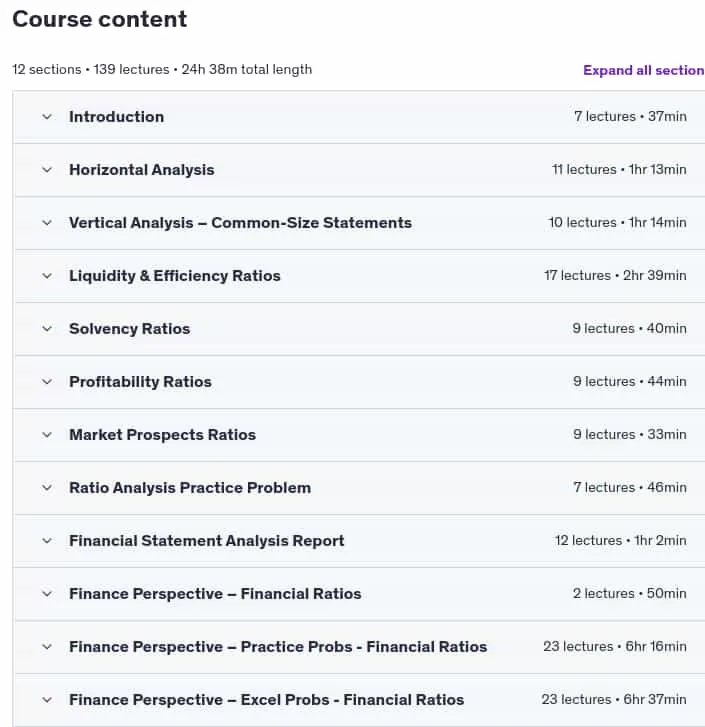Open the Ratio Analysis Practice Problem chevron
This screenshot has height=727, width=705.
pos(47,488)
